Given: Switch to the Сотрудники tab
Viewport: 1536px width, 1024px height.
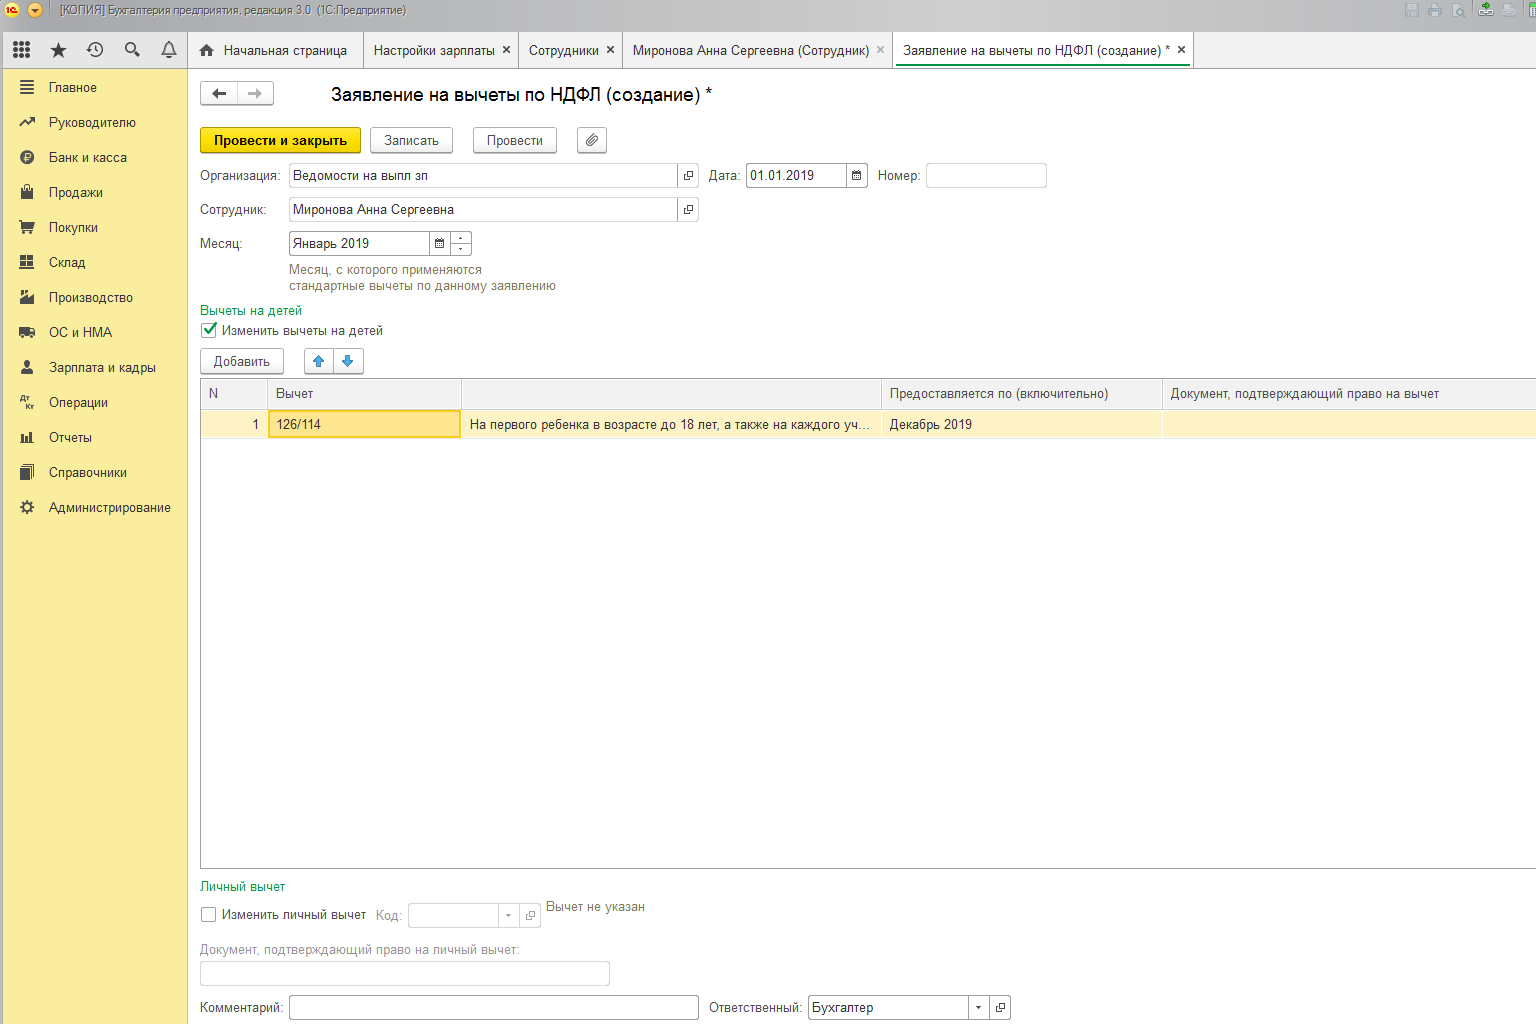Looking at the screenshot, I should pos(563,50).
